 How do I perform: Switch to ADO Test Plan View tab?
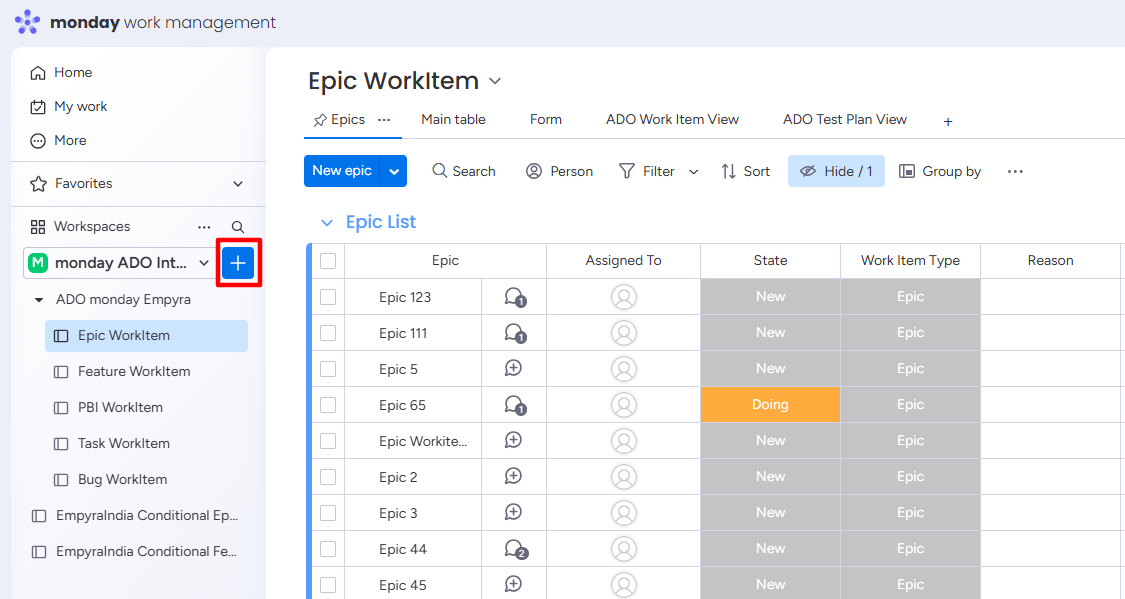point(844,120)
